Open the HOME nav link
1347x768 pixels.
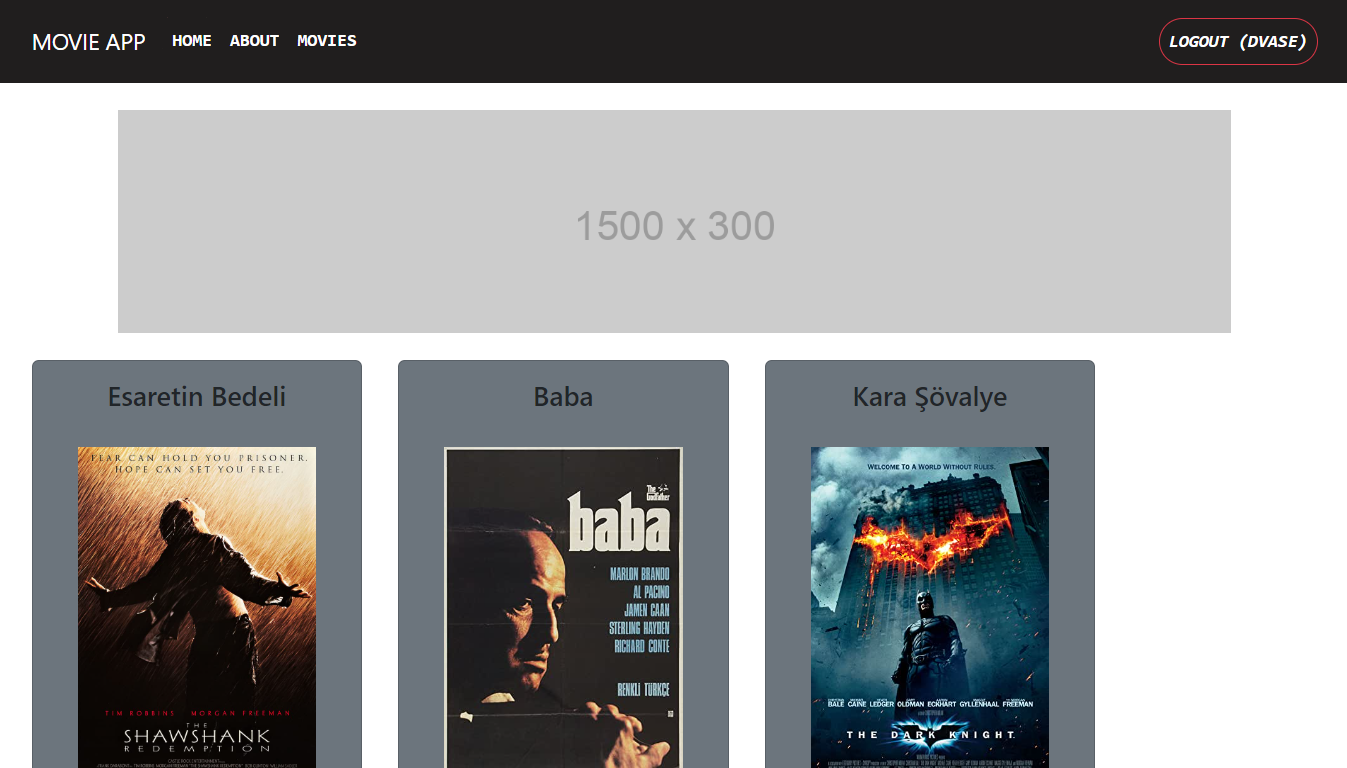(192, 41)
